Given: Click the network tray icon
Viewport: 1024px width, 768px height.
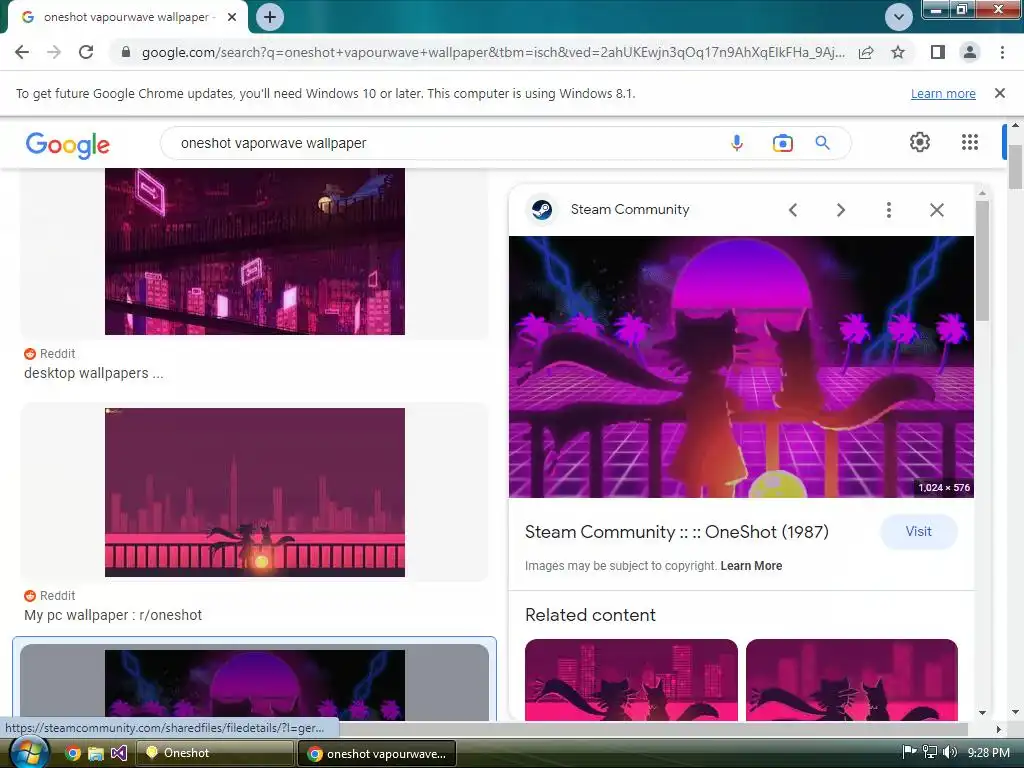Looking at the screenshot, I should [930, 752].
